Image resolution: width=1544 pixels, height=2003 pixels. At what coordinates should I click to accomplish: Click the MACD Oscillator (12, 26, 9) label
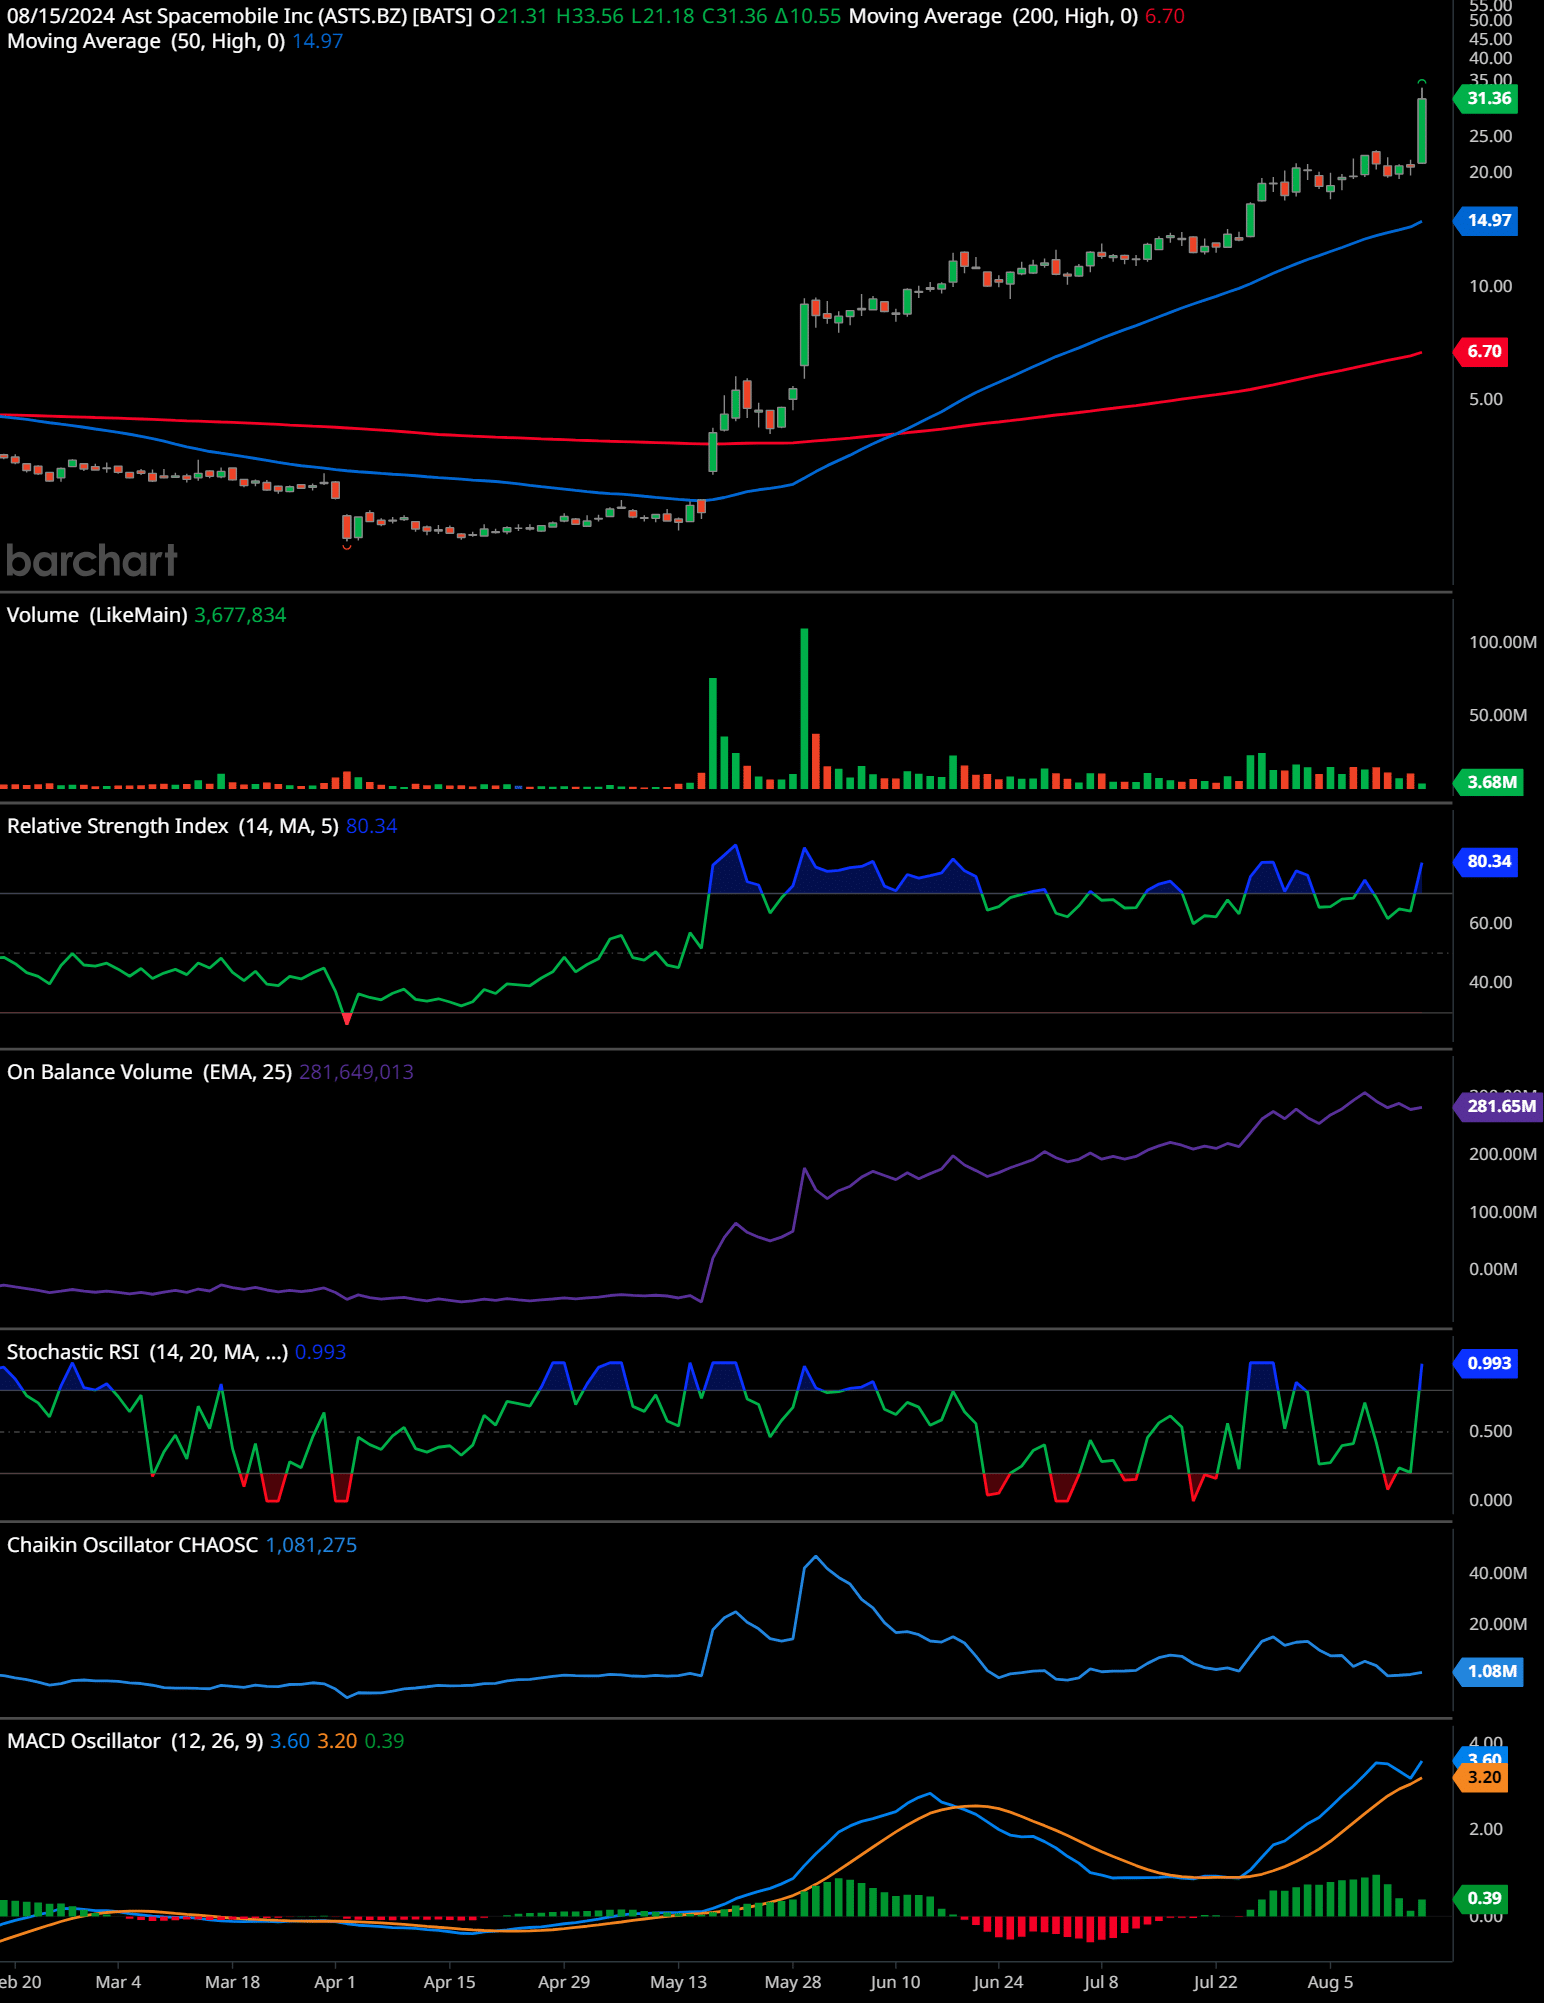(135, 1741)
